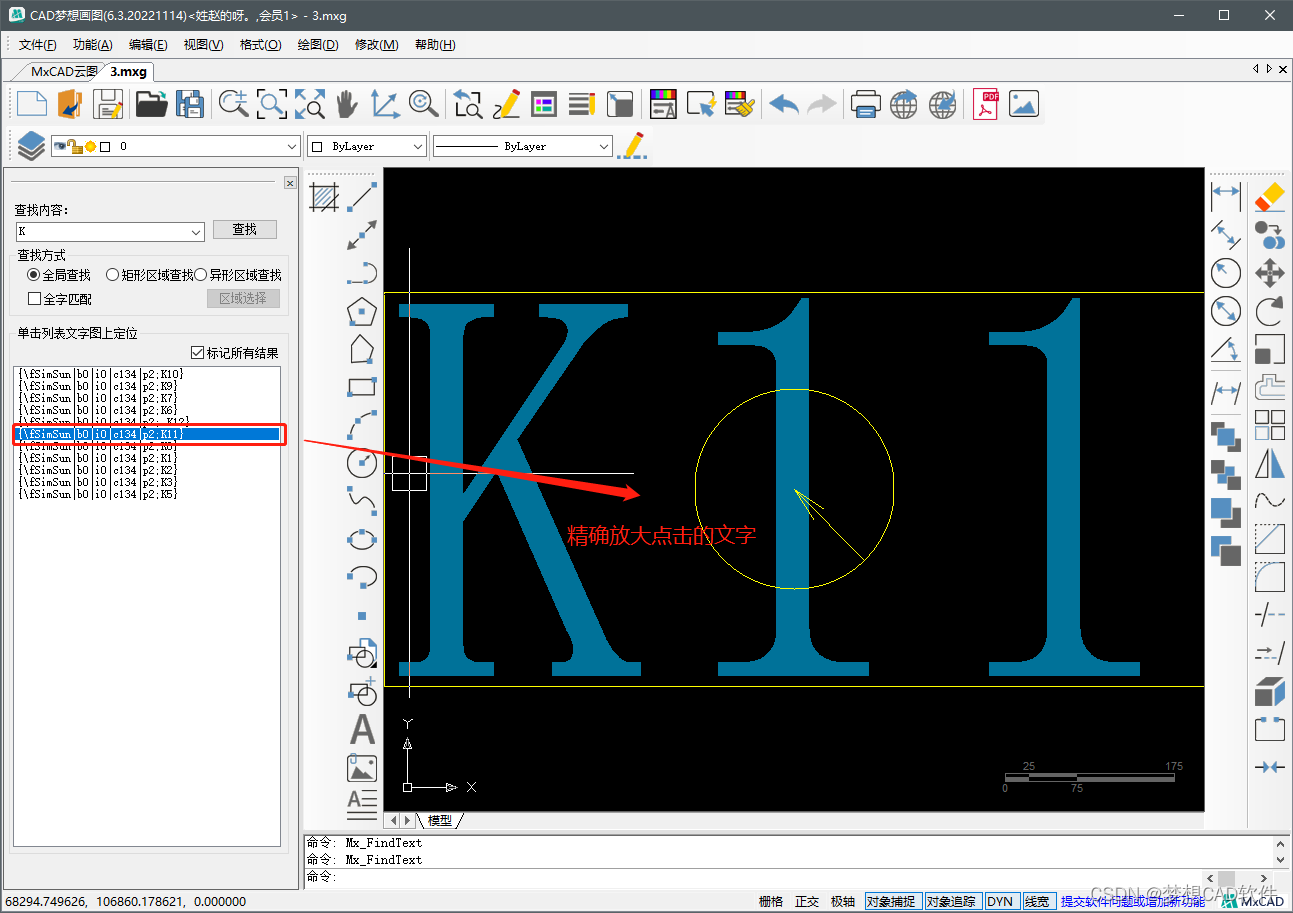Viewport: 1293px width, 913px height.
Task: Select the K1 result in list
Action: (x=98, y=458)
